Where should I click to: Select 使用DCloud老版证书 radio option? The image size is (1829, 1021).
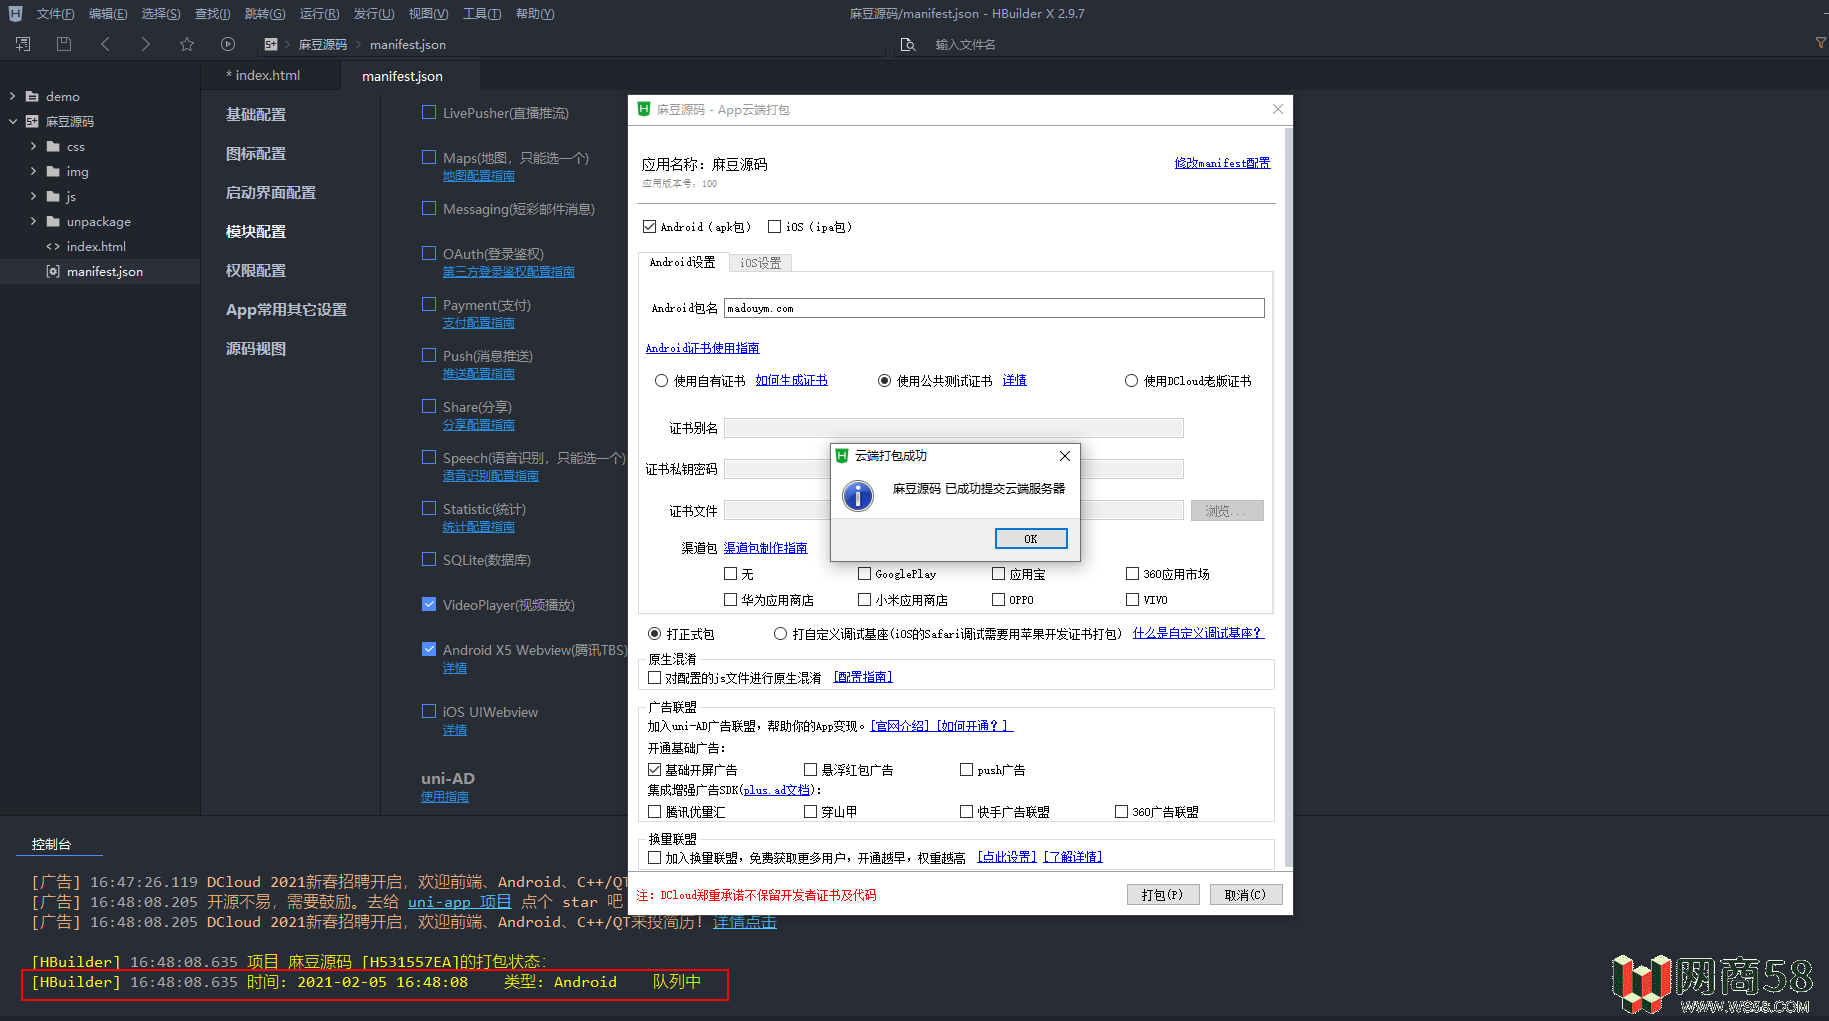pyautogui.click(x=1131, y=381)
